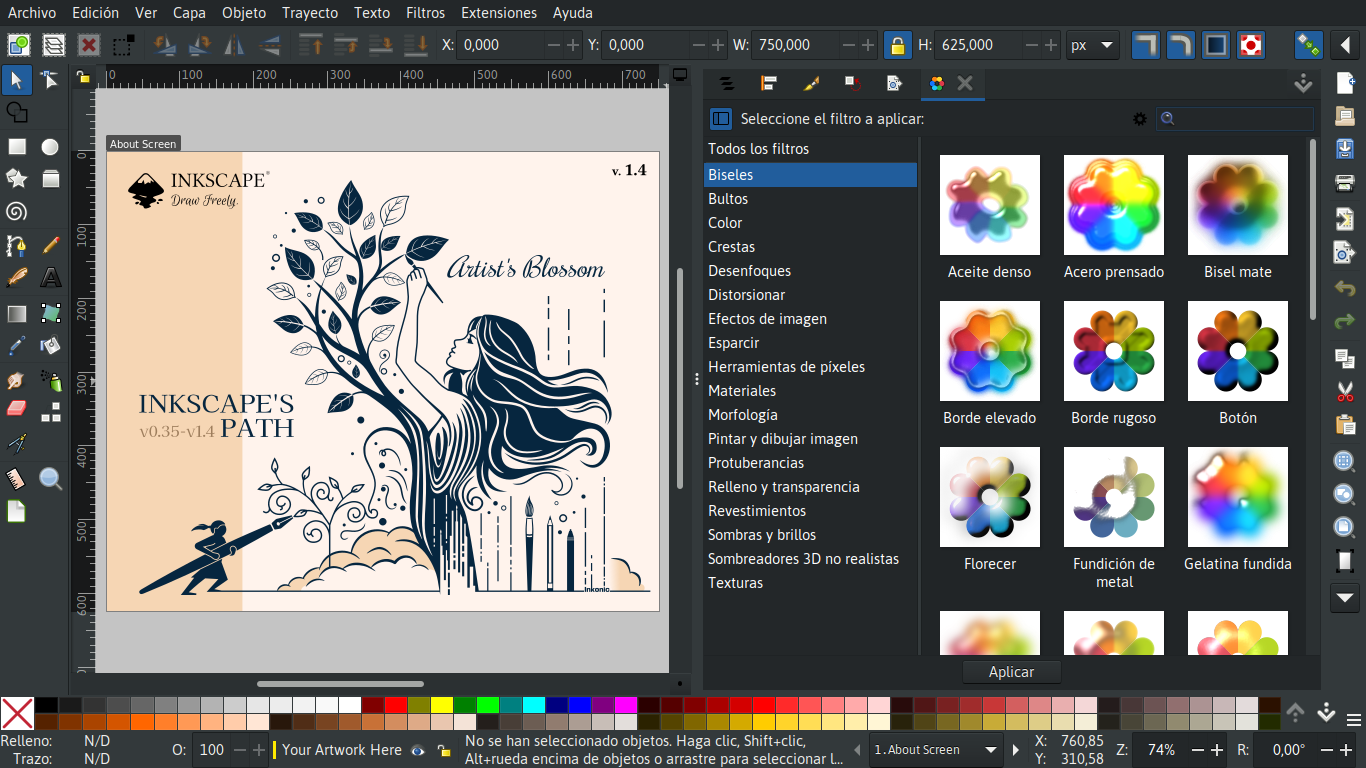Screen dimensions: 1366x768
Task: Choose the Star and polygon tool
Action: (x=17, y=178)
